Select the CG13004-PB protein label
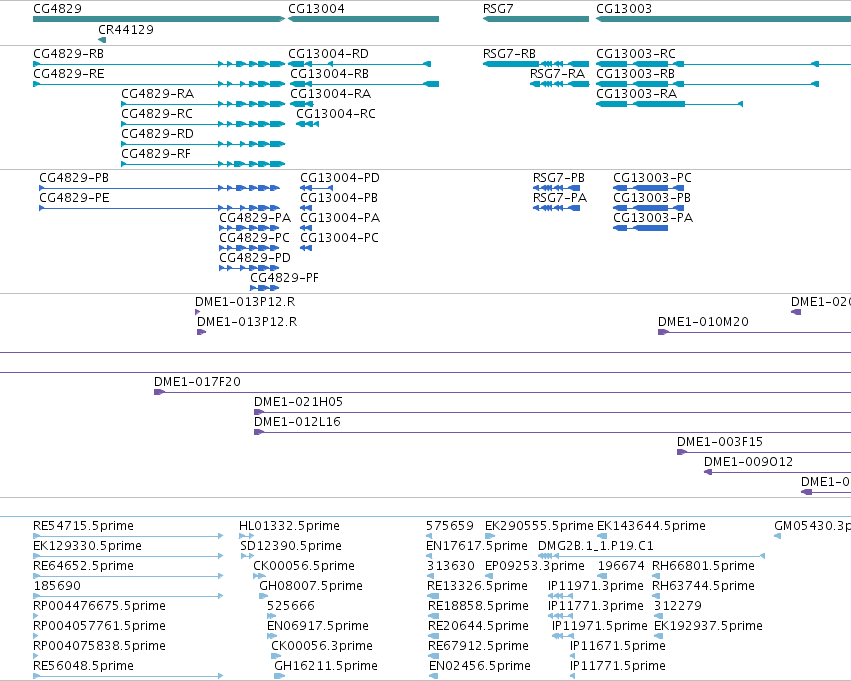The height and width of the screenshot is (681, 851). (339, 198)
